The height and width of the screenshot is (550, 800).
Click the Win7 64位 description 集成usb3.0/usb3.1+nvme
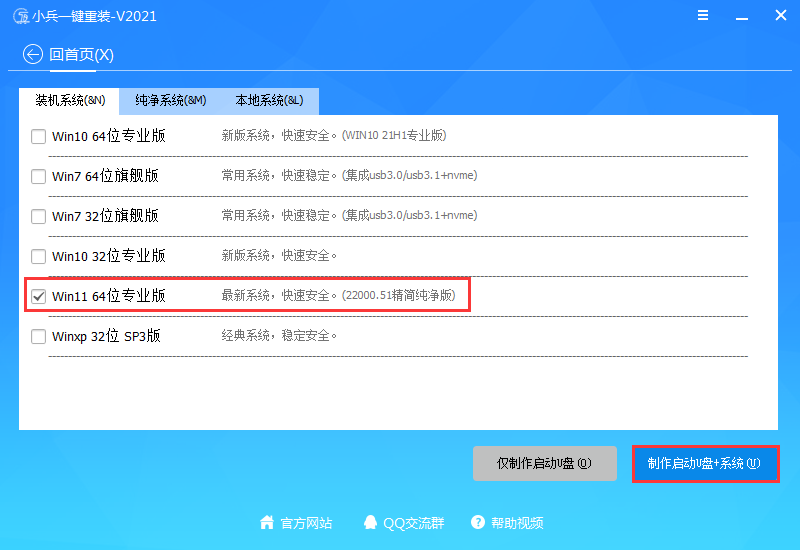[x=409, y=175]
